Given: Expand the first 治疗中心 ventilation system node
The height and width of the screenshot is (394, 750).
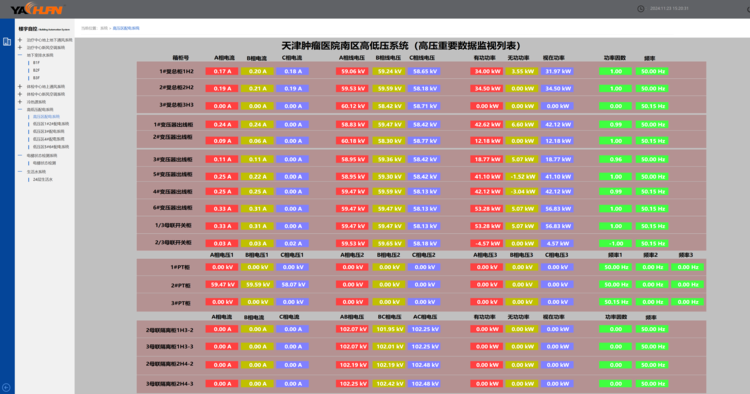Looking at the screenshot, I should (20, 40).
